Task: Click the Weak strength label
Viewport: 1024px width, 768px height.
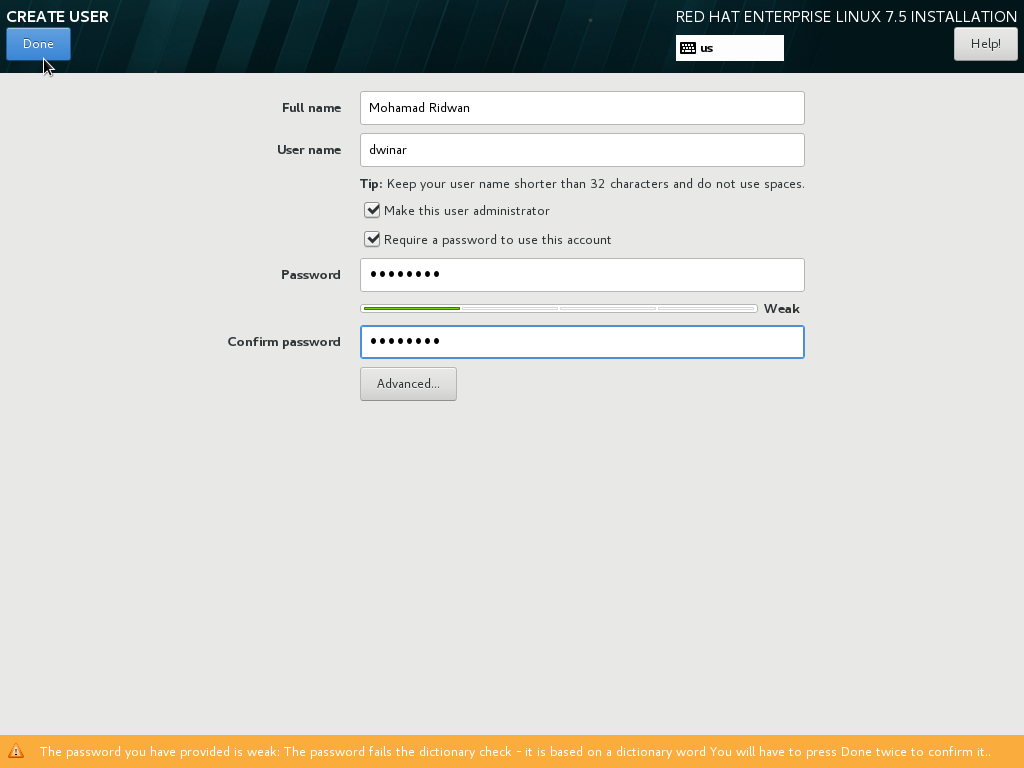Action: pyautogui.click(x=782, y=309)
